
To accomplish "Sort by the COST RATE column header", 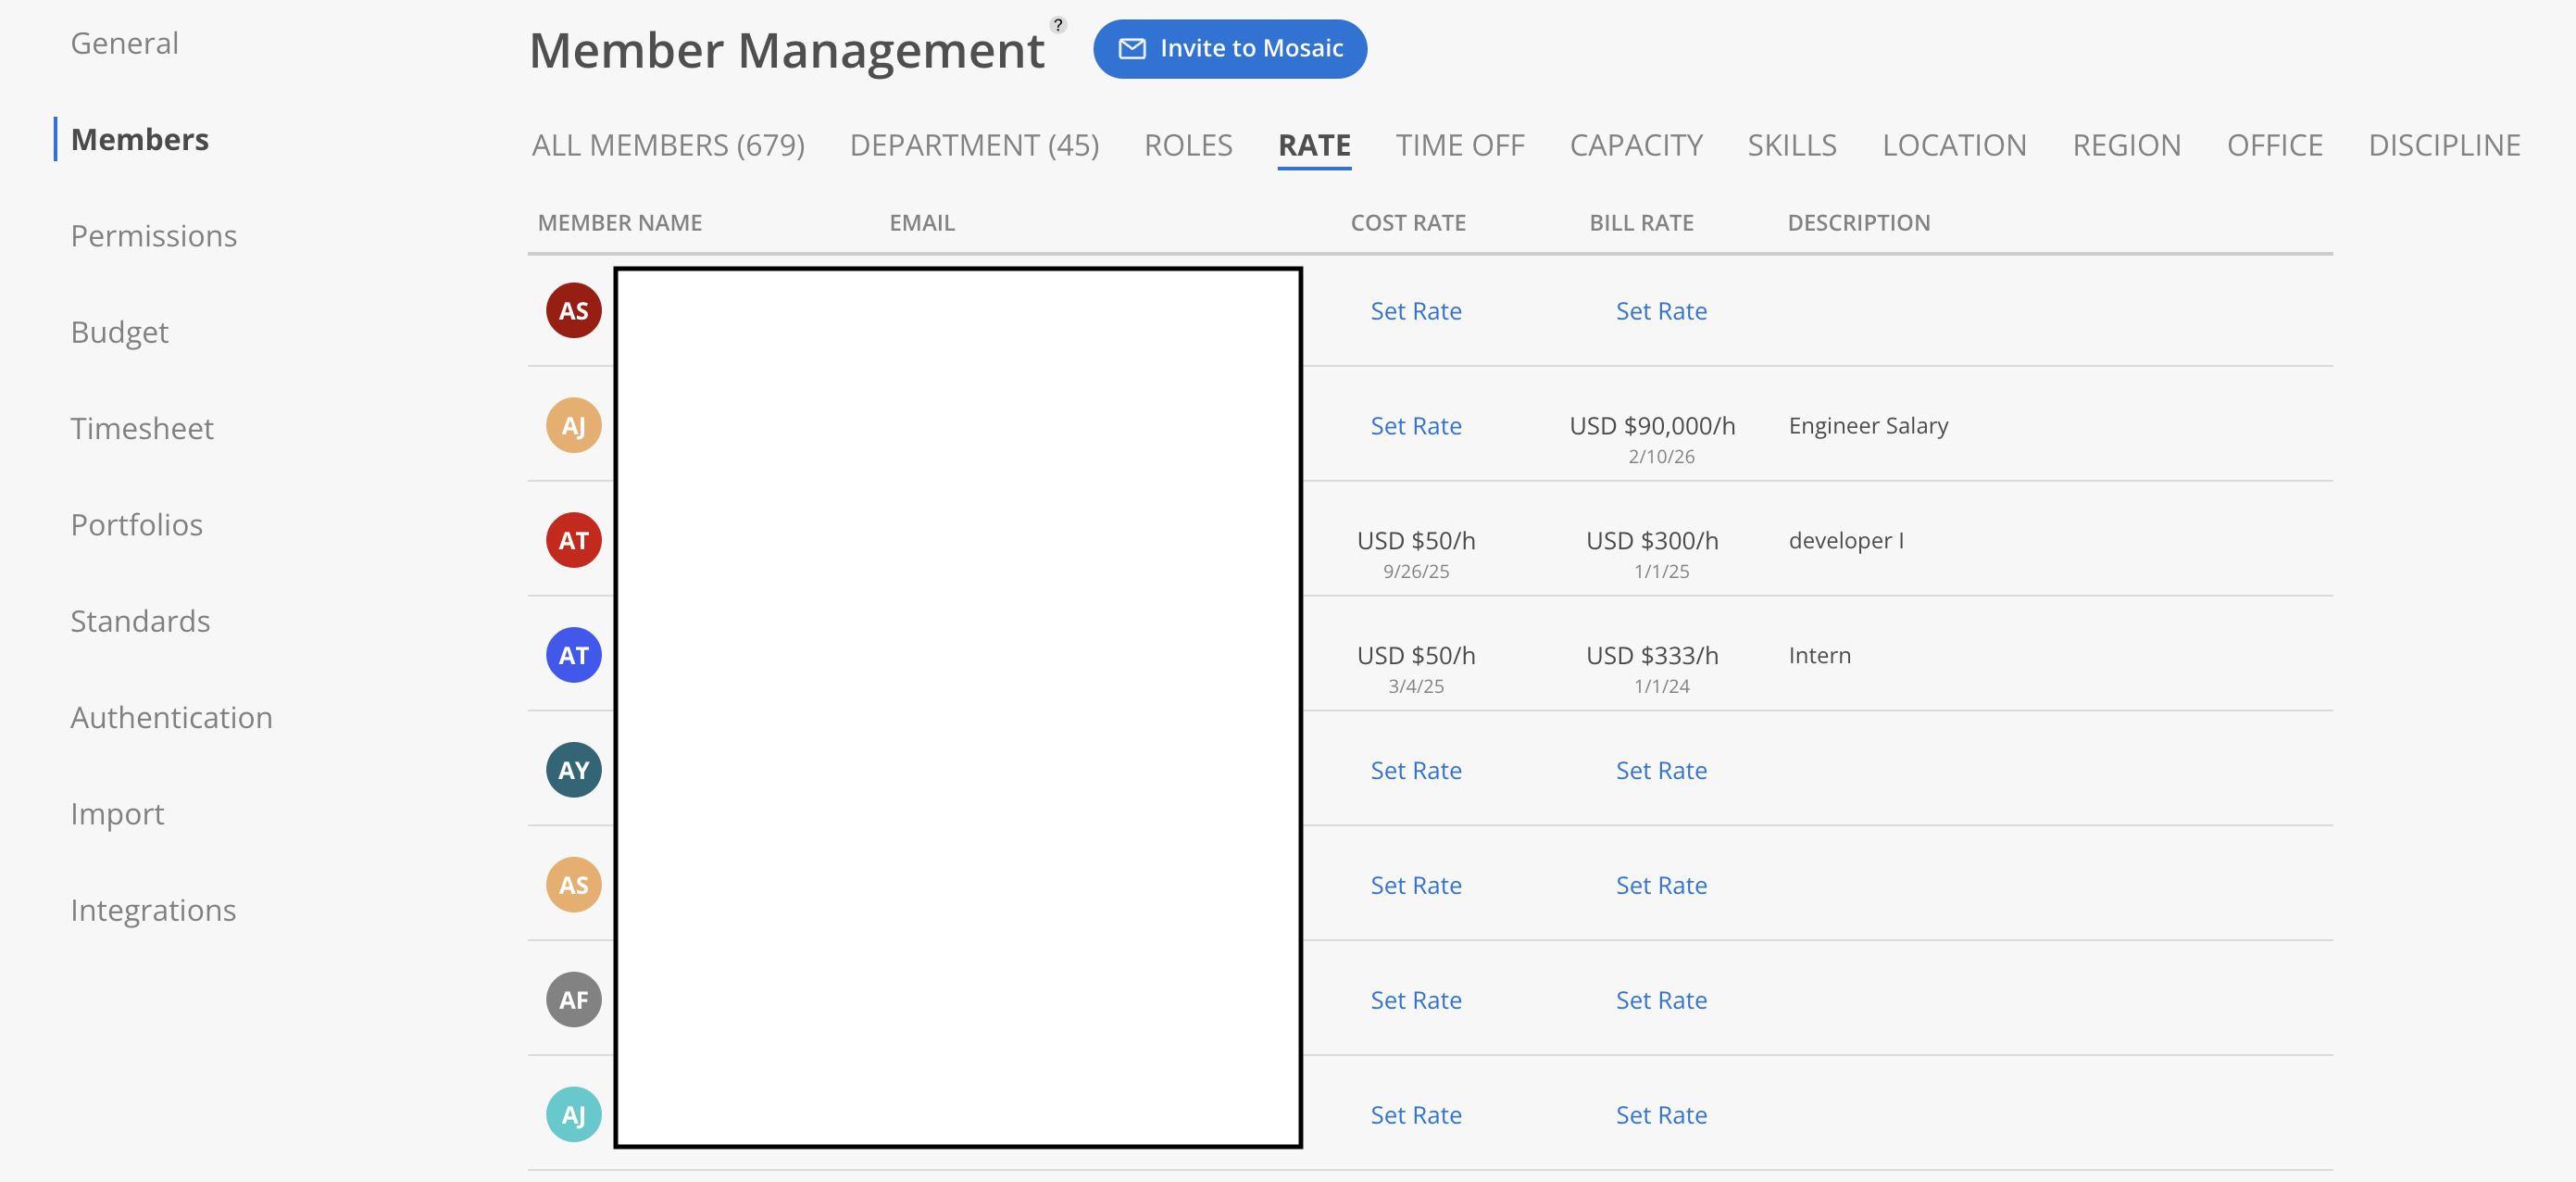I will click(x=1407, y=223).
